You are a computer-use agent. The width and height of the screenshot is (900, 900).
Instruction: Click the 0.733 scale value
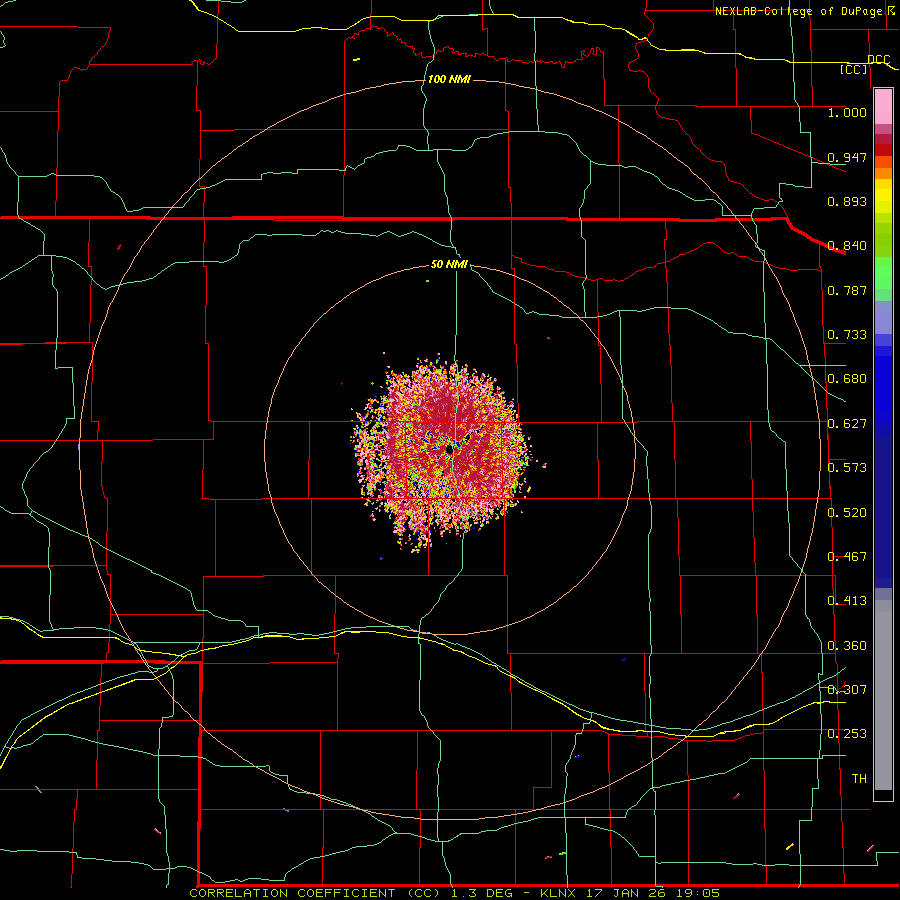[x=847, y=335]
